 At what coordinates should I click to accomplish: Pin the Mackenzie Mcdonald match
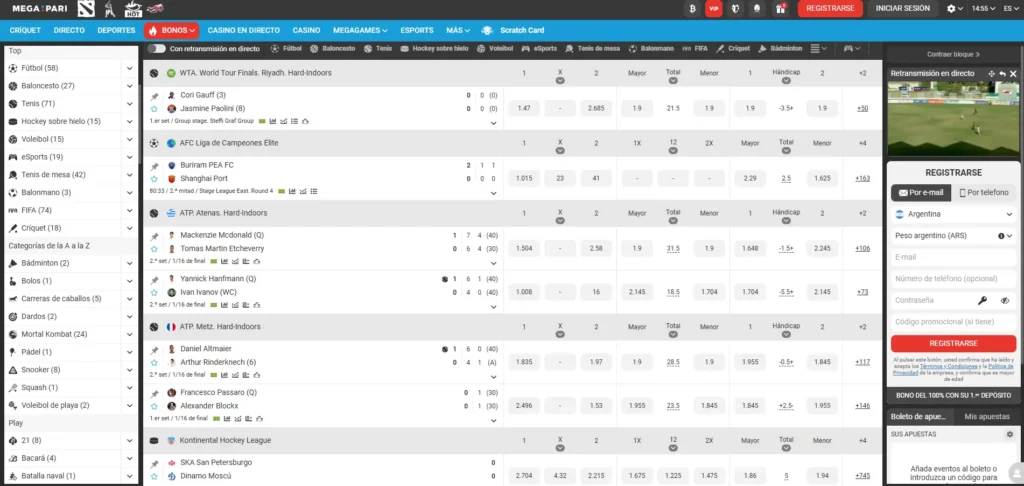pos(155,236)
